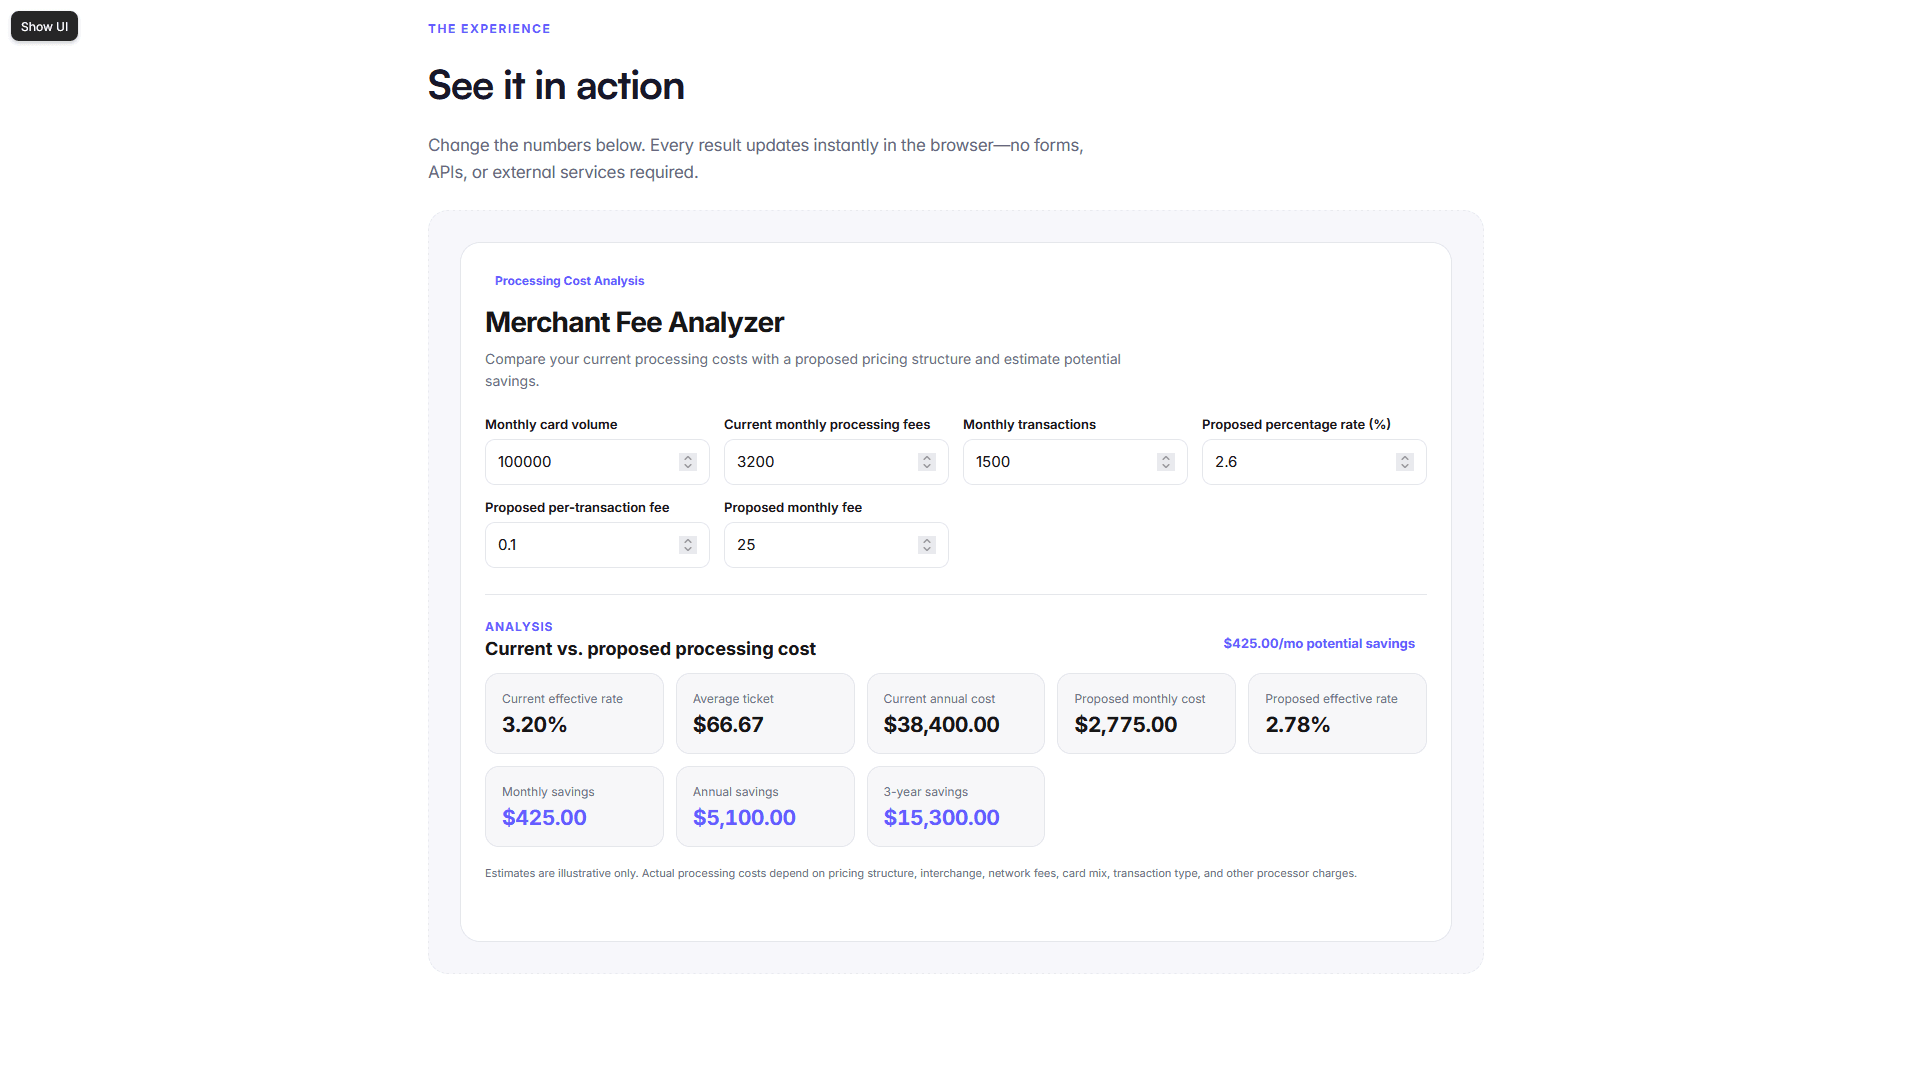Click the Proposed per-transaction fee label
The height and width of the screenshot is (1071, 1910).
coord(577,508)
